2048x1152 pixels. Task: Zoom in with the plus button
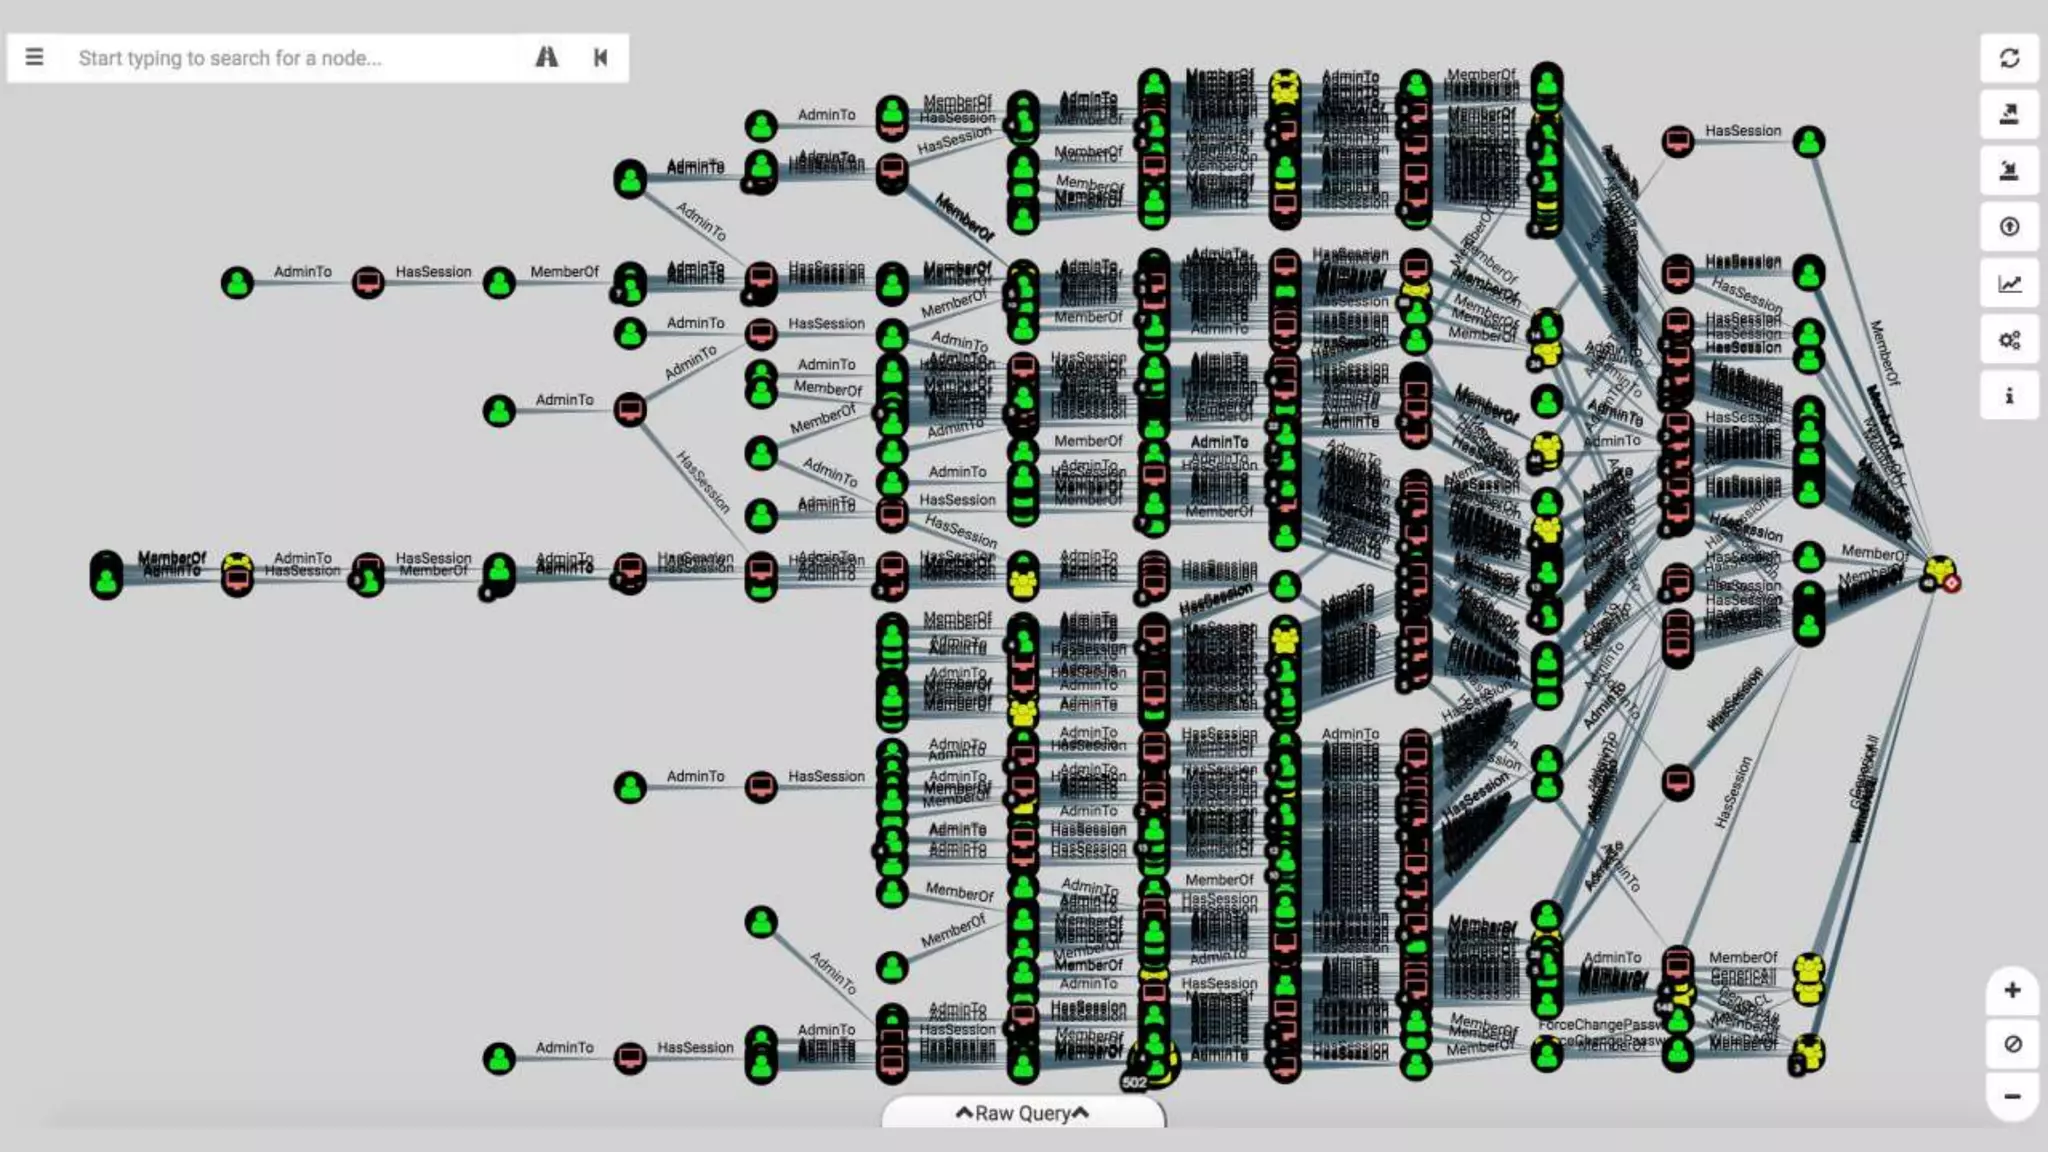click(x=2012, y=990)
